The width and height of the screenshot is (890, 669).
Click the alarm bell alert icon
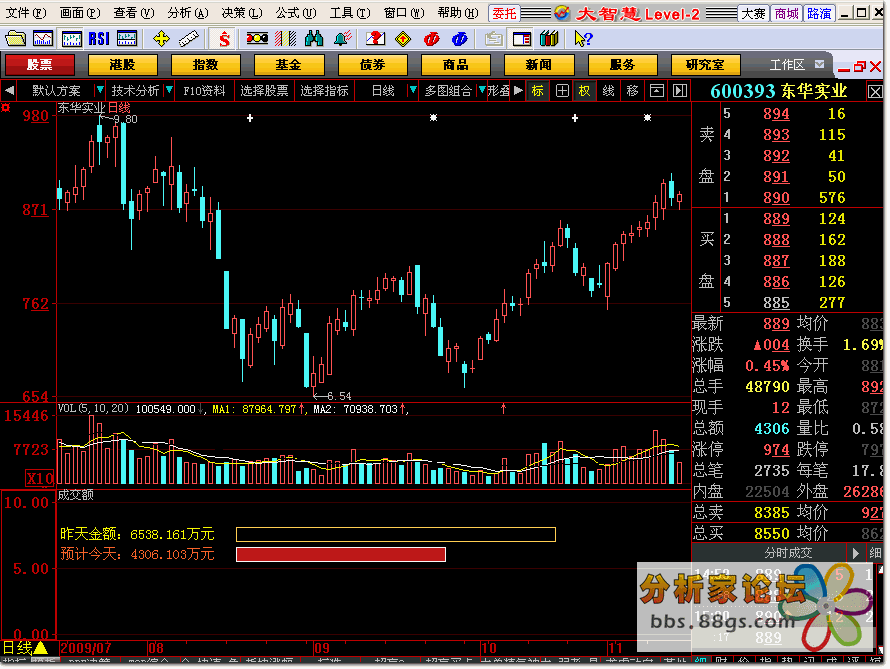coord(342,39)
